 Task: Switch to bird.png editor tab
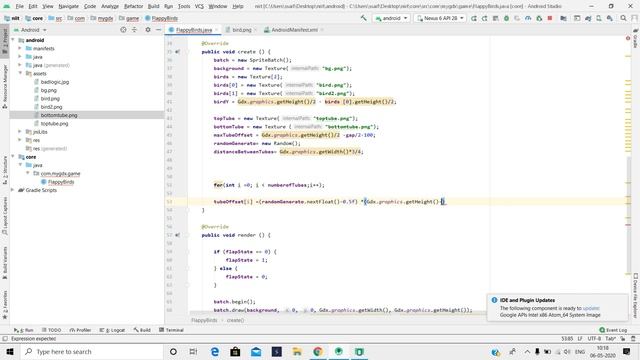(x=242, y=30)
